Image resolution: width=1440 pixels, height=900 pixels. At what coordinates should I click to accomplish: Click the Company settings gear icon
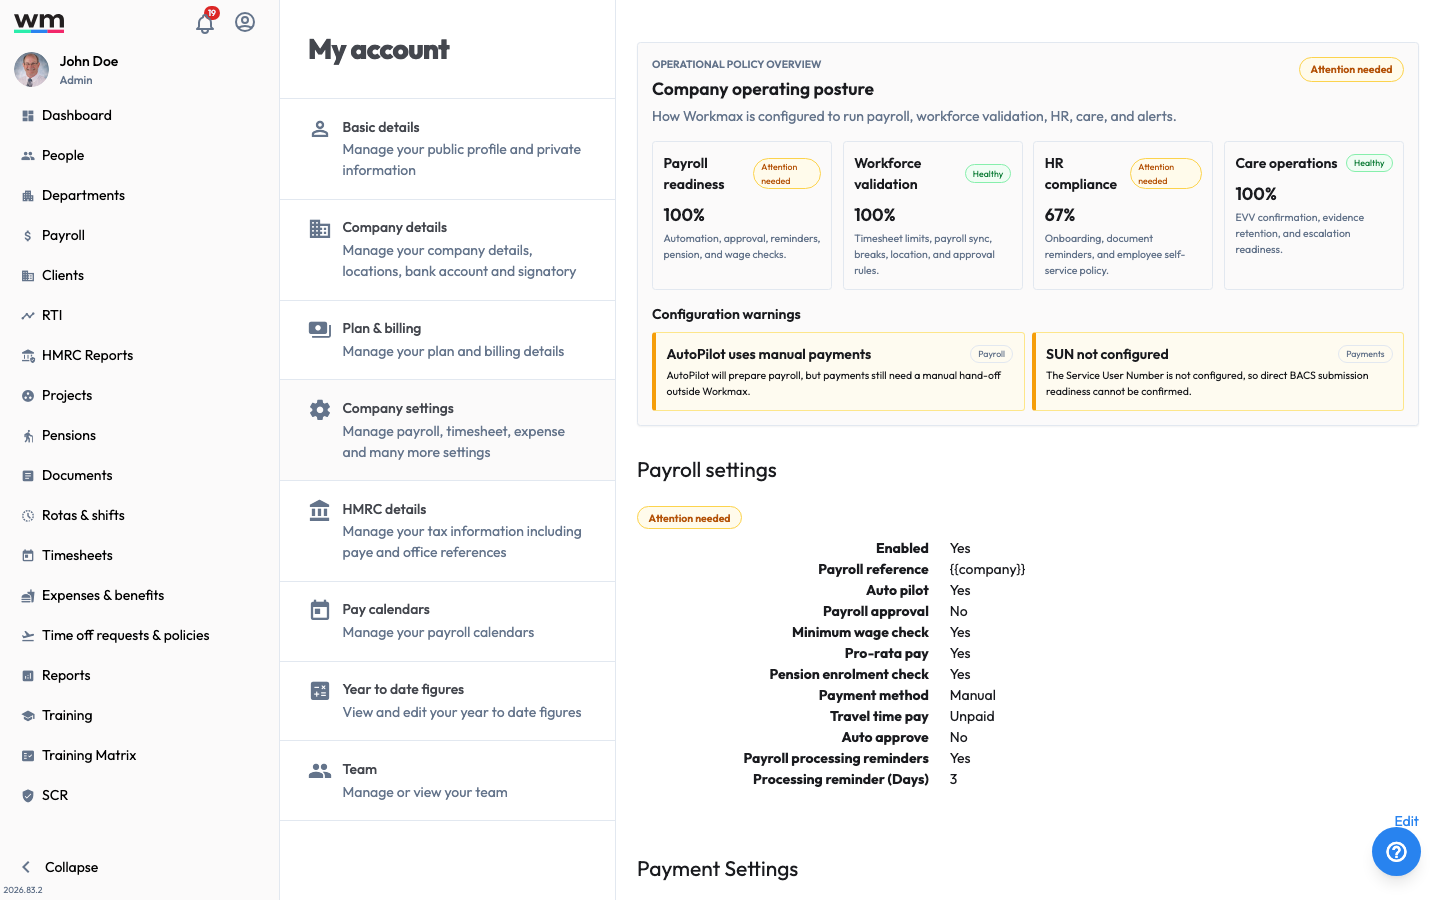tap(320, 409)
